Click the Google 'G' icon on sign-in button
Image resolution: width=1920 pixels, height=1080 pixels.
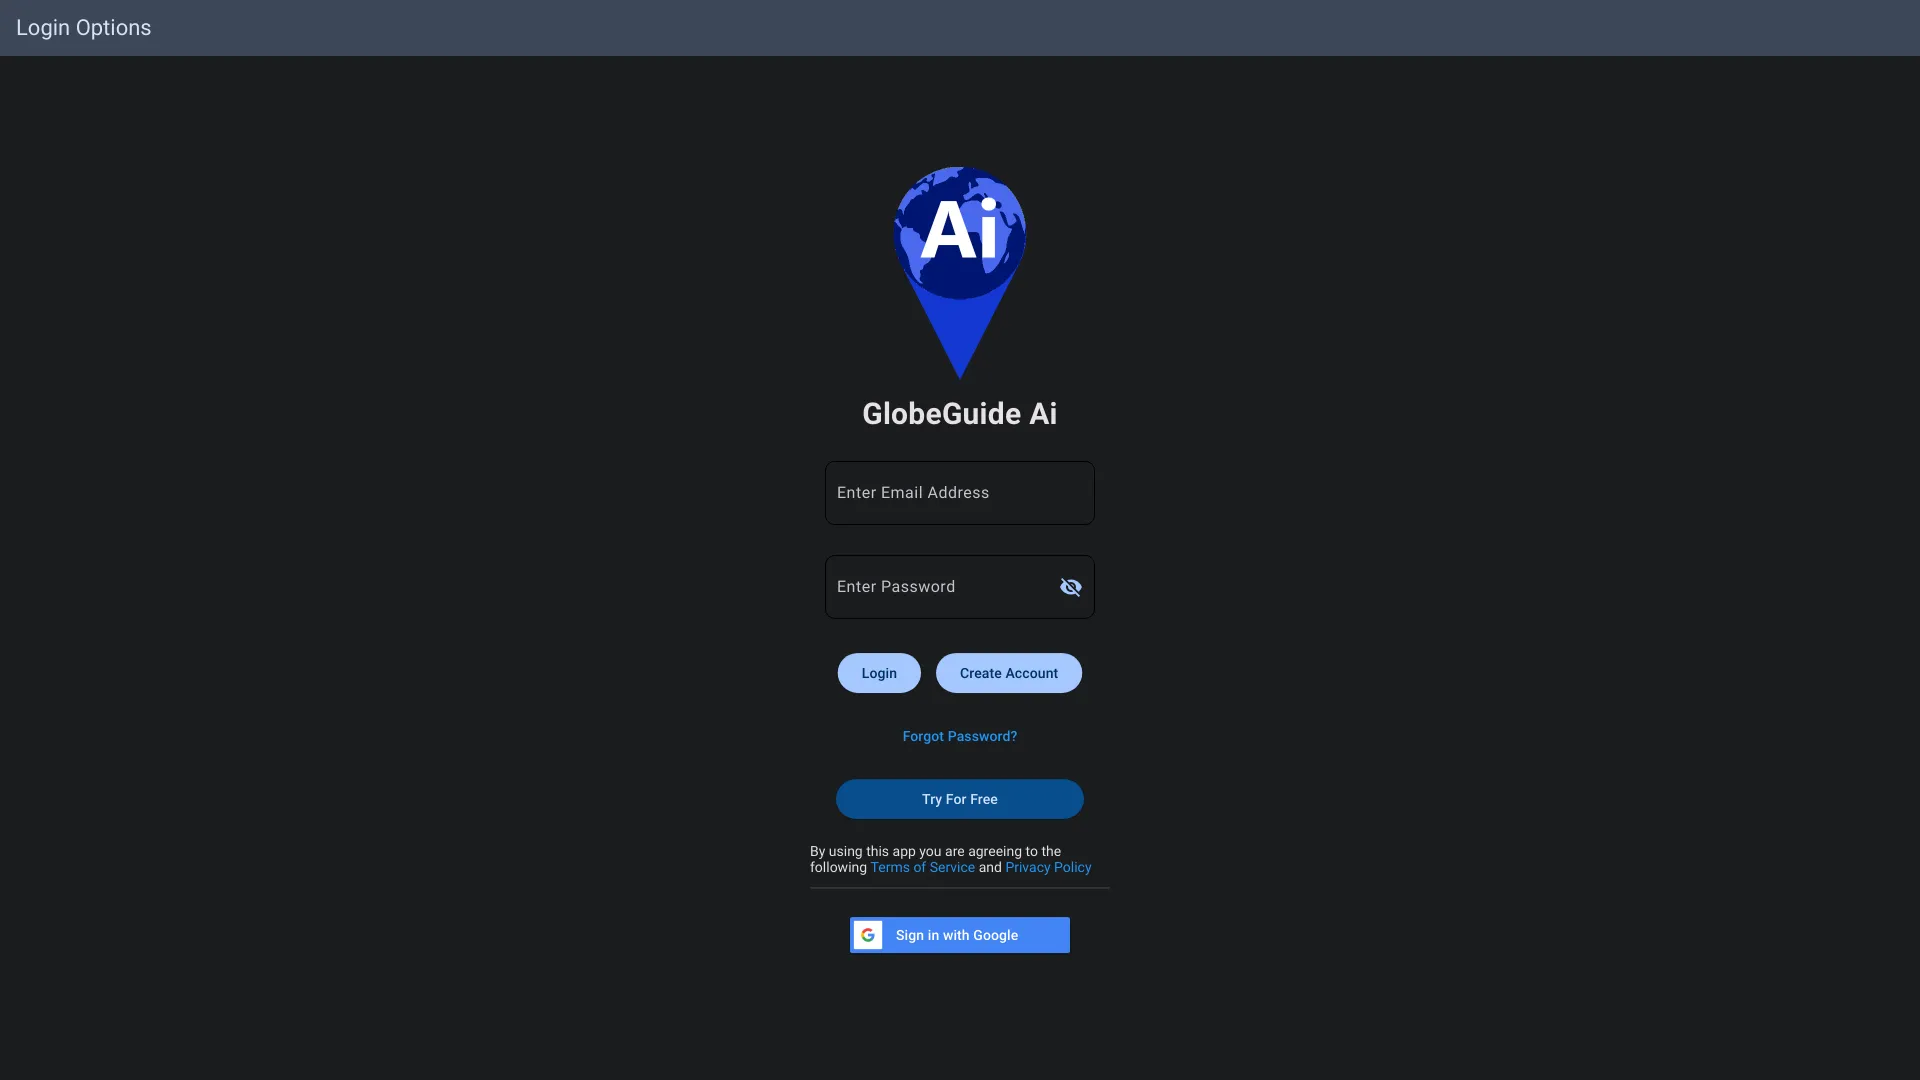click(x=868, y=935)
